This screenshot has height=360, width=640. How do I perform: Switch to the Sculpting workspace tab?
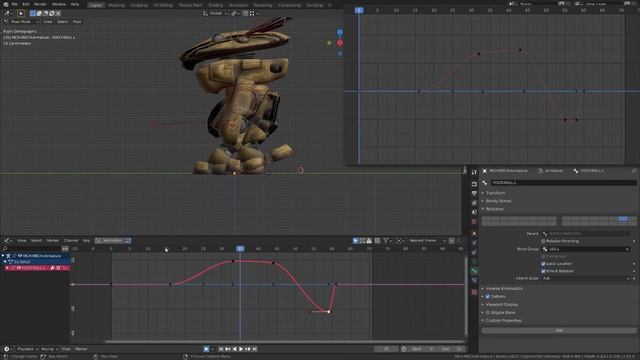139,5
